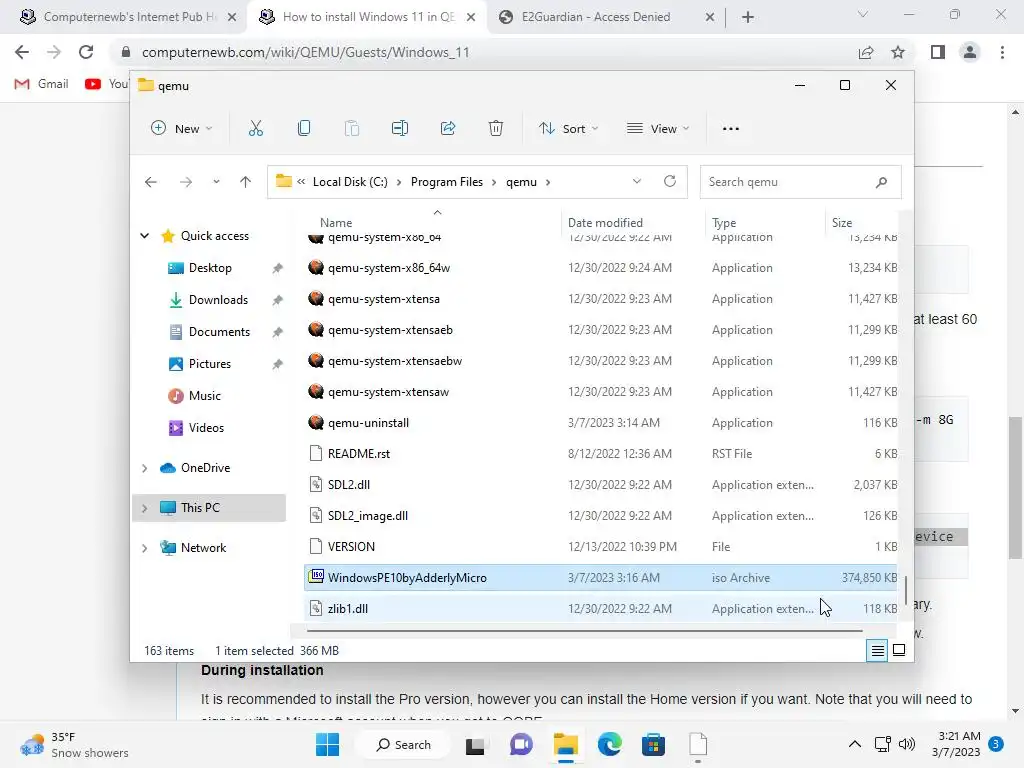Click the Share icon in Explorer toolbar

pyautogui.click(x=448, y=129)
